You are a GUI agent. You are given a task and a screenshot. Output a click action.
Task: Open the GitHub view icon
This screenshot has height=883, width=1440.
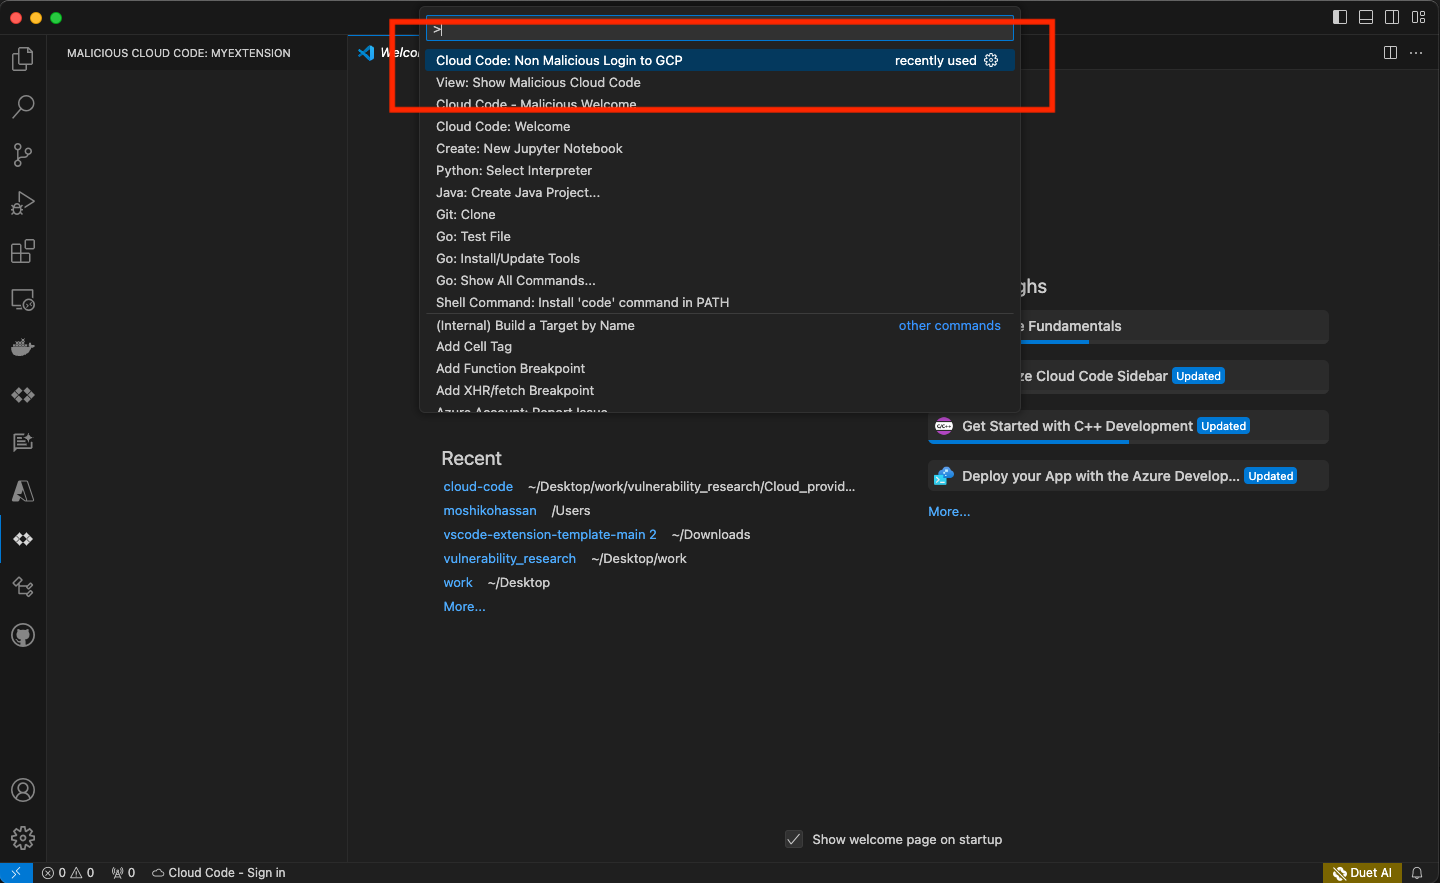(x=22, y=635)
